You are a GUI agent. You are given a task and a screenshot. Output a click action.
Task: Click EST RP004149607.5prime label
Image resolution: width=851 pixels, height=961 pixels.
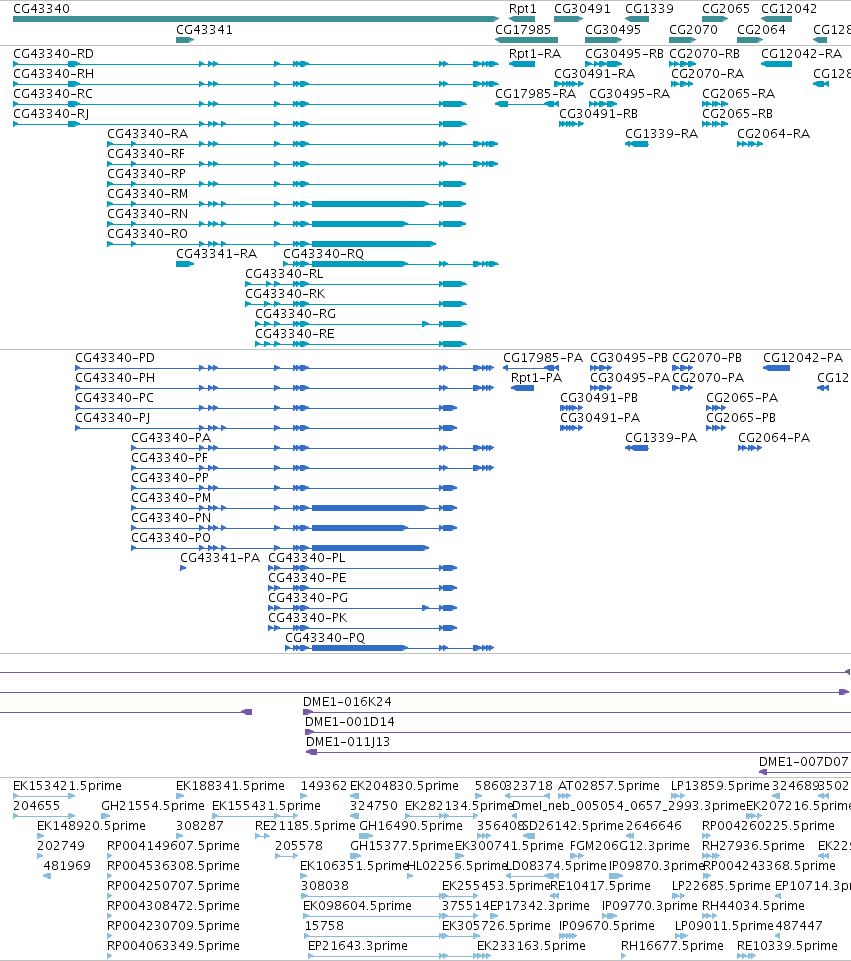click(173, 846)
